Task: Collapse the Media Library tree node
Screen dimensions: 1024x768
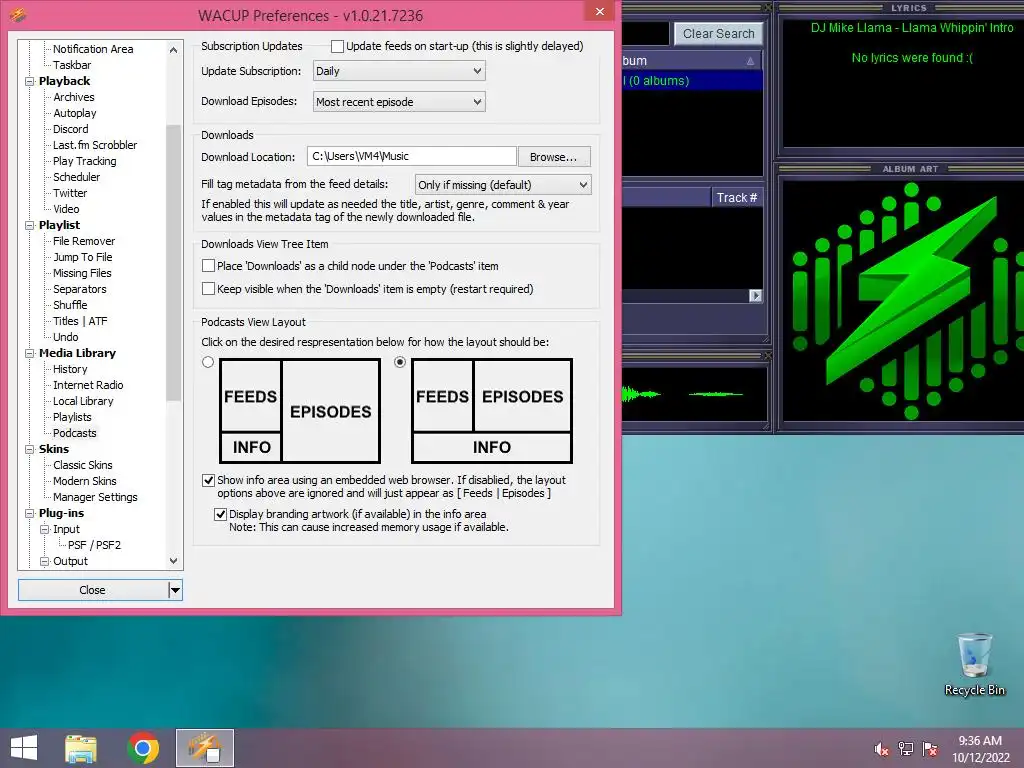Action: pyautogui.click(x=29, y=353)
